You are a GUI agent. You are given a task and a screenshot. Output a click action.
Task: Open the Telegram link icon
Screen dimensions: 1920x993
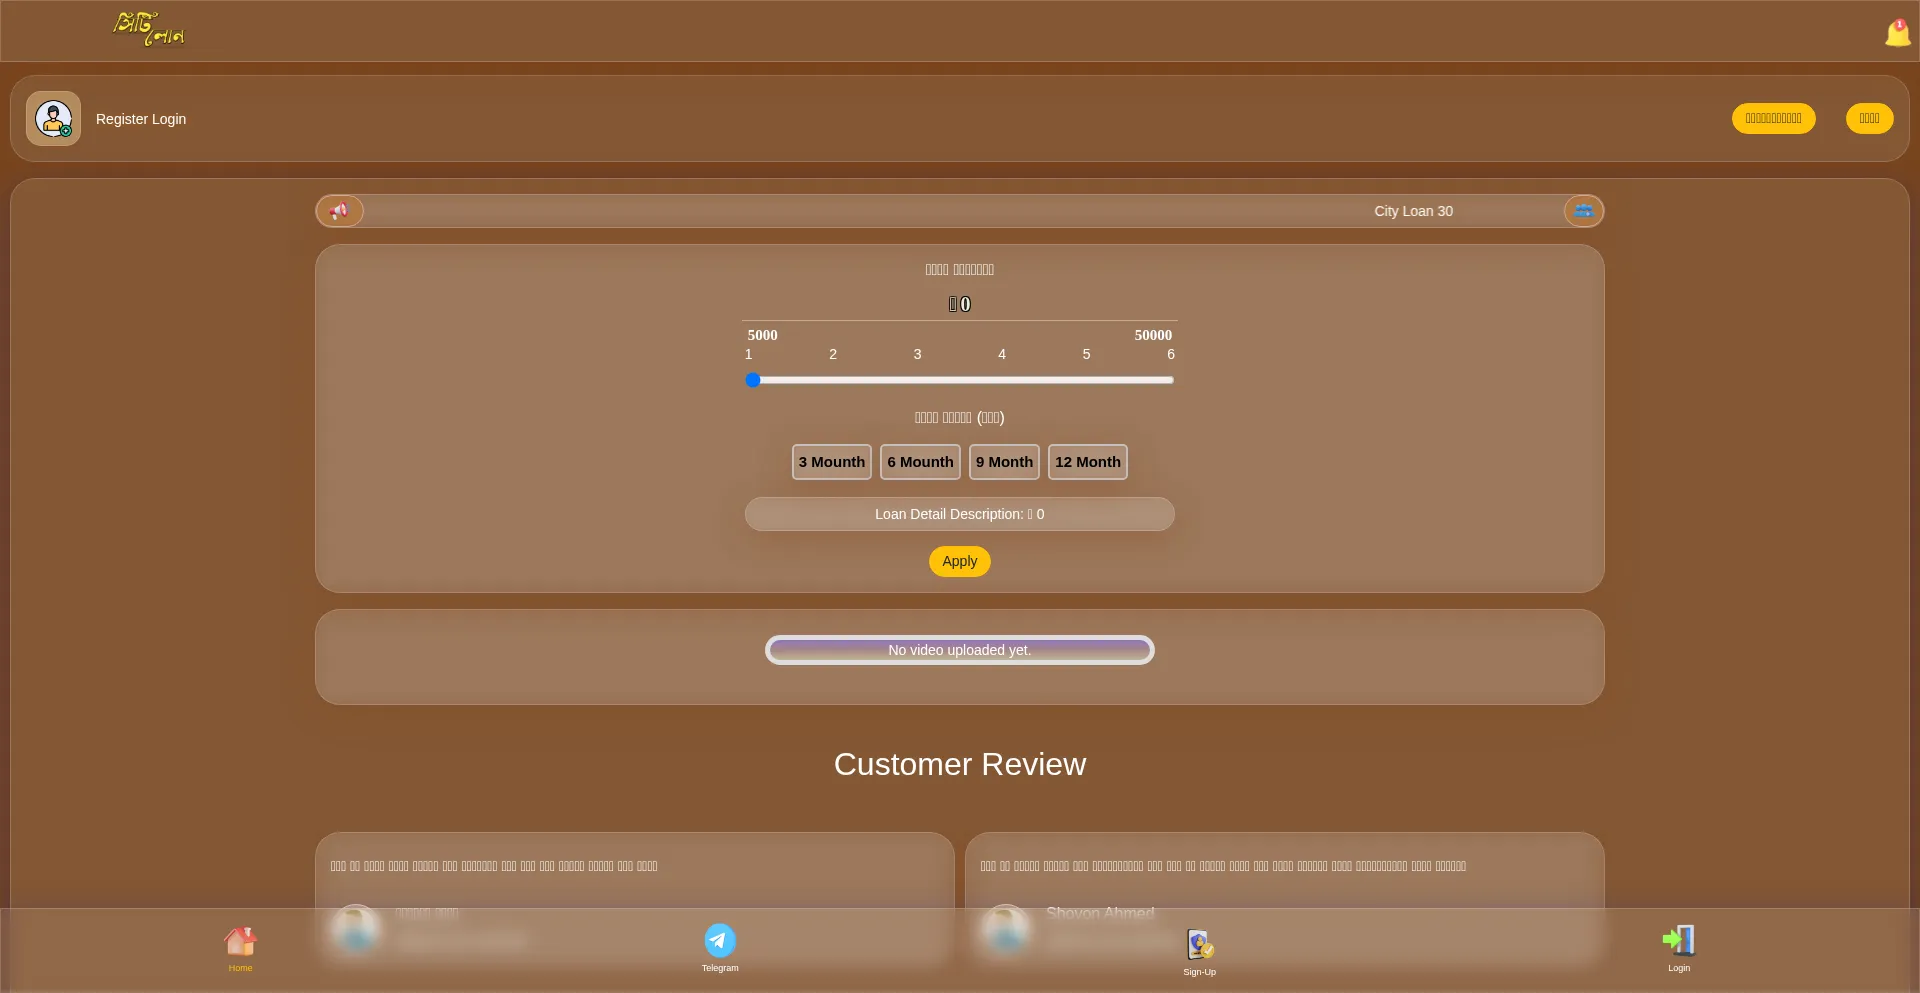pos(720,947)
